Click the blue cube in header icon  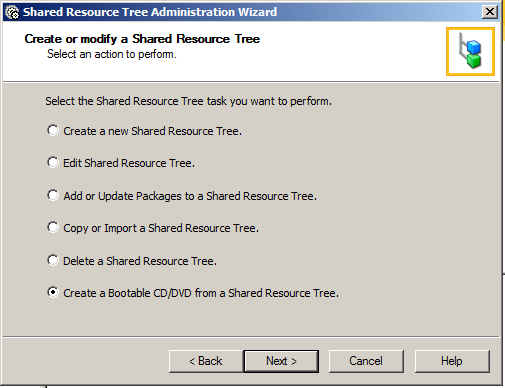click(474, 47)
